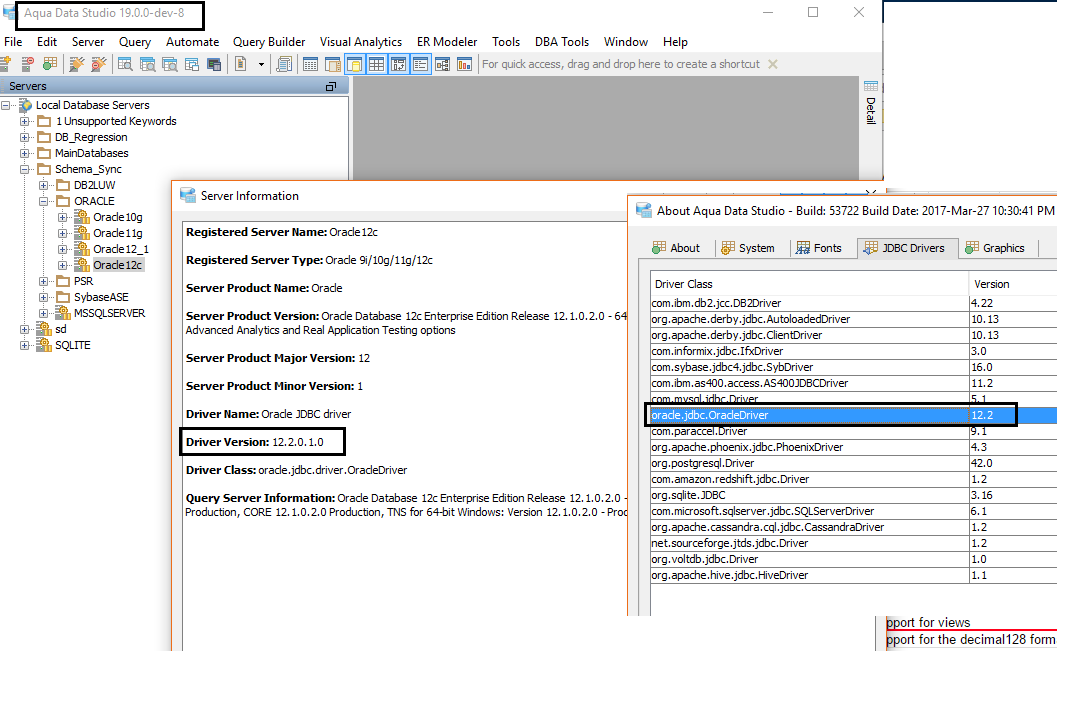Select the com.microsoft.sqlserver.jdbc.SQLServerDriver row
The height and width of the screenshot is (706, 1086).
[x=853, y=511]
